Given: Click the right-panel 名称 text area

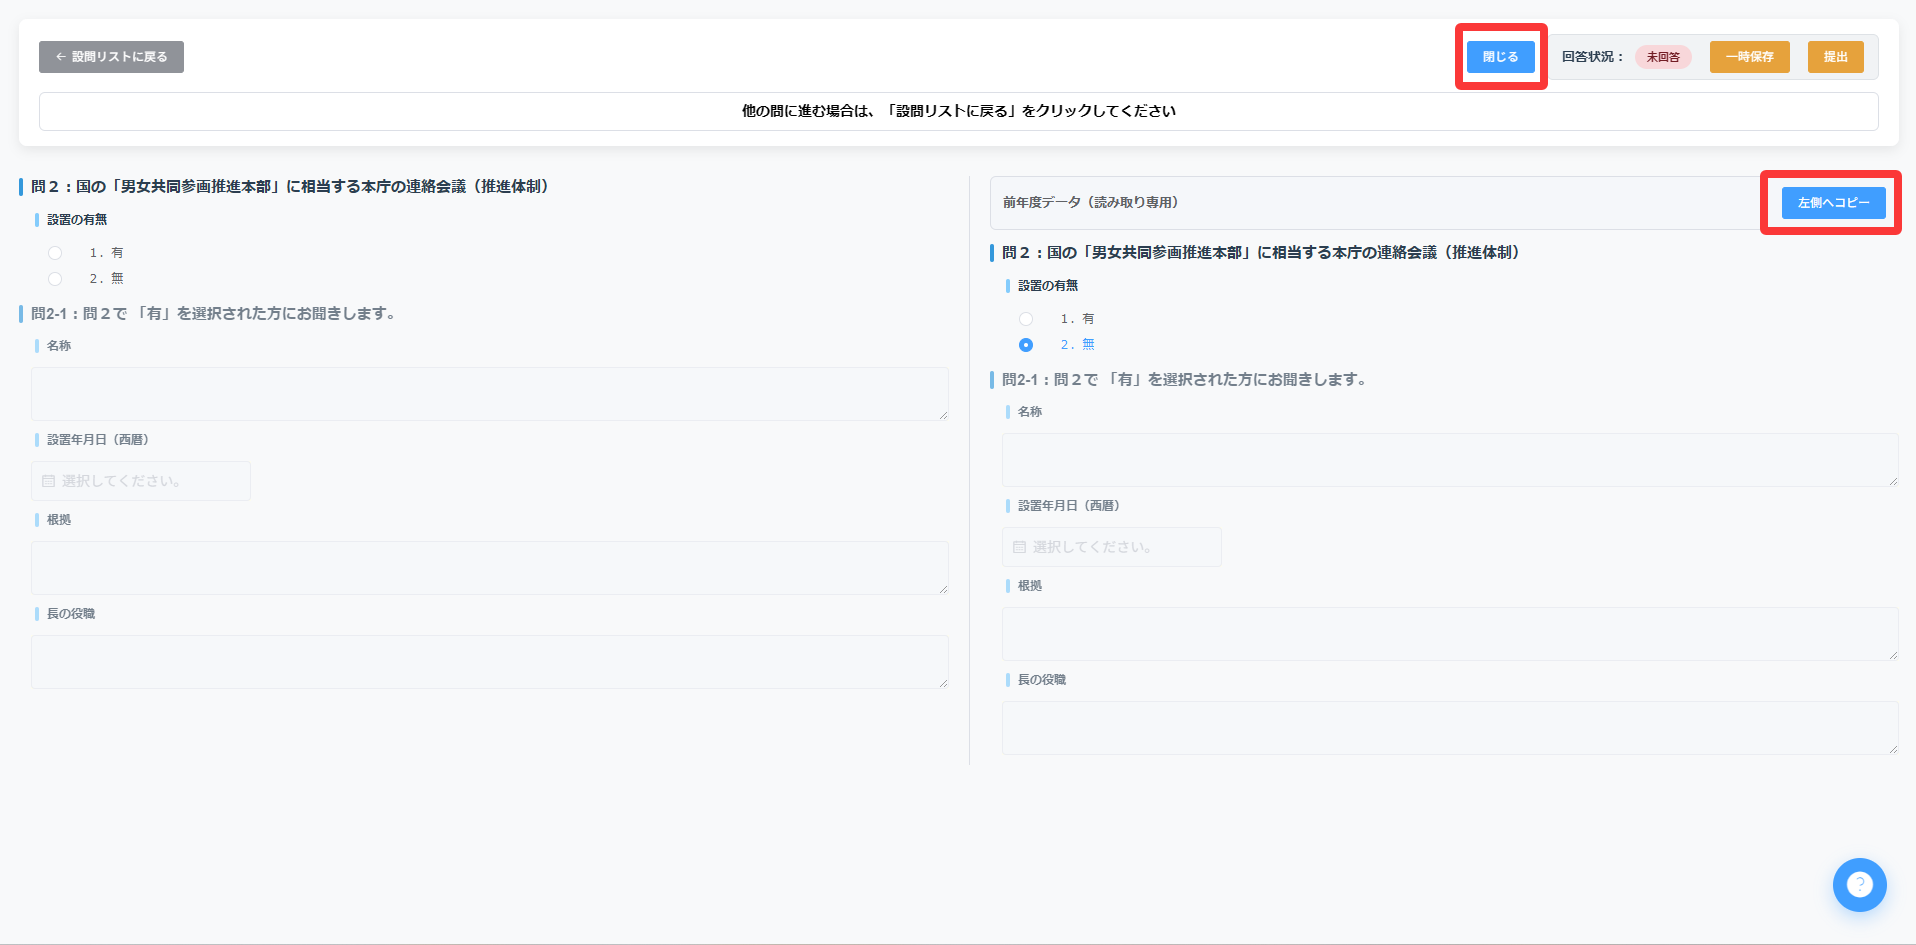Looking at the screenshot, I should (1450, 460).
